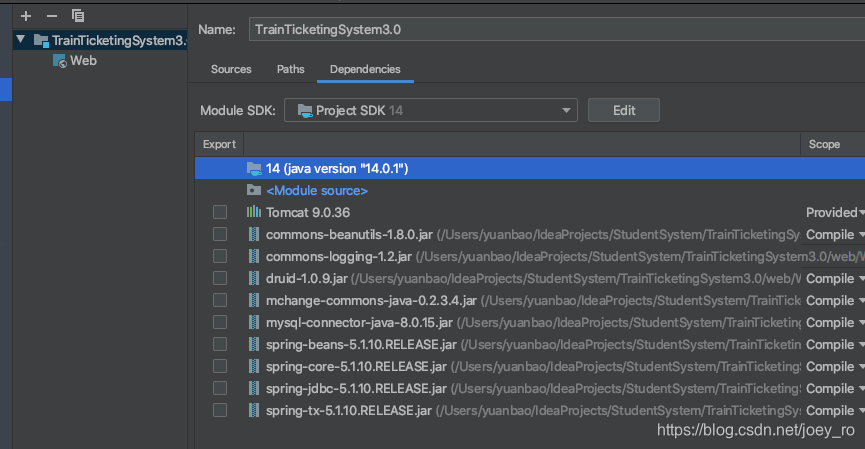Click the spring-jdbc jar icon

coord(254,389)
